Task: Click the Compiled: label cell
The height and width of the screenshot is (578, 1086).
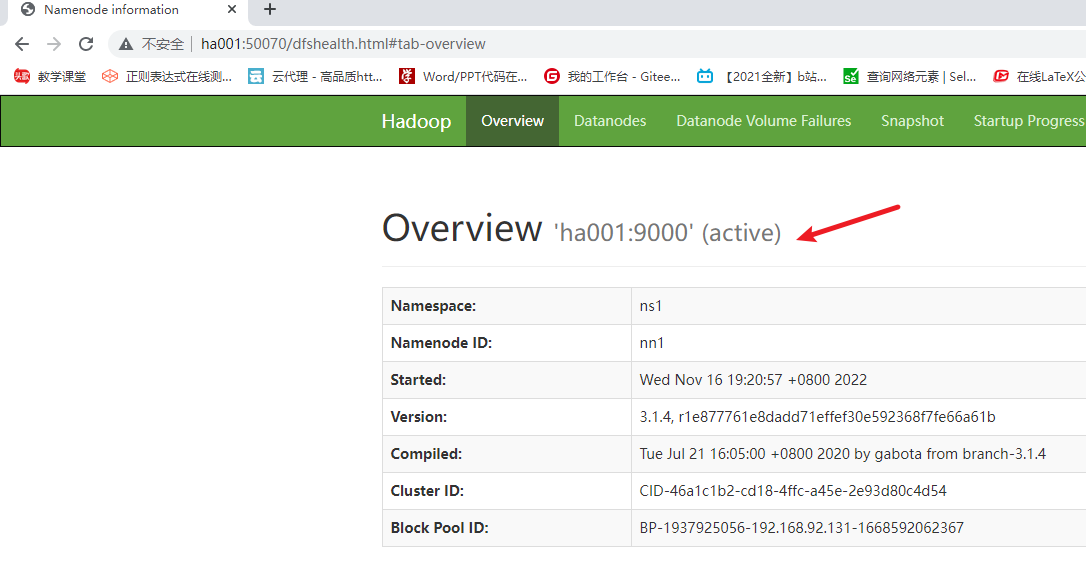Action: pyautogui.click(x=507, y=454)
